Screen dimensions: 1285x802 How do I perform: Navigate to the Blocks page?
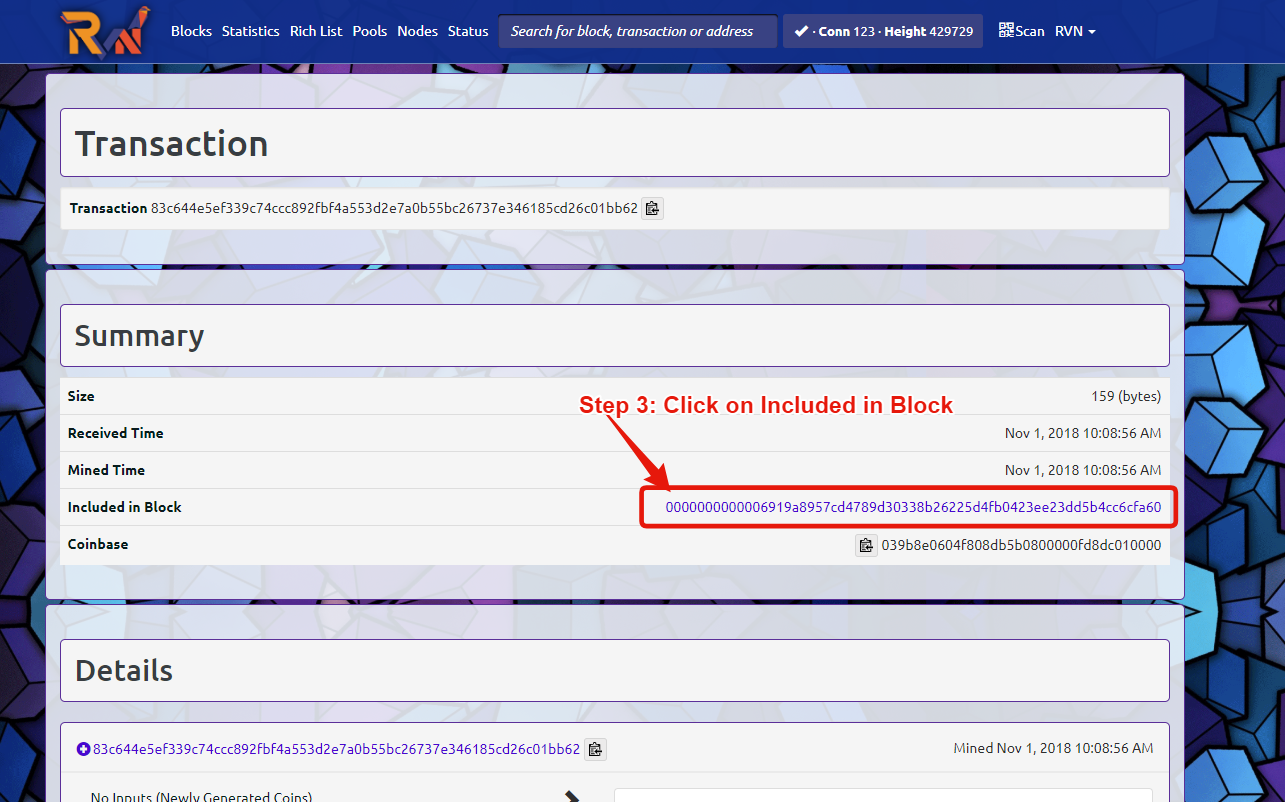pos(191,31)
